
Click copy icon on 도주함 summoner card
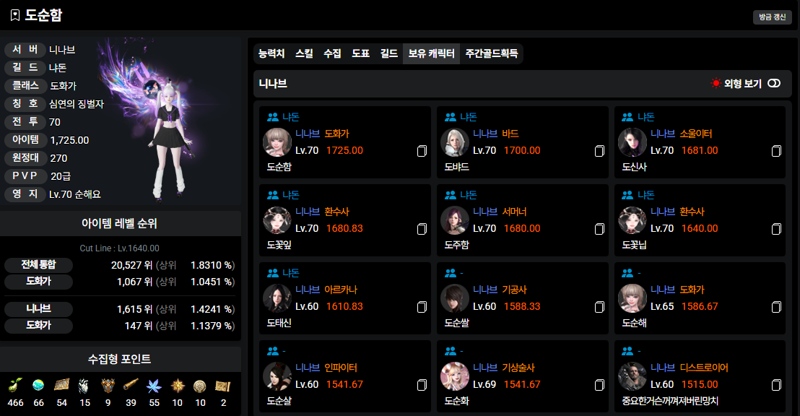tap(599, 229)
